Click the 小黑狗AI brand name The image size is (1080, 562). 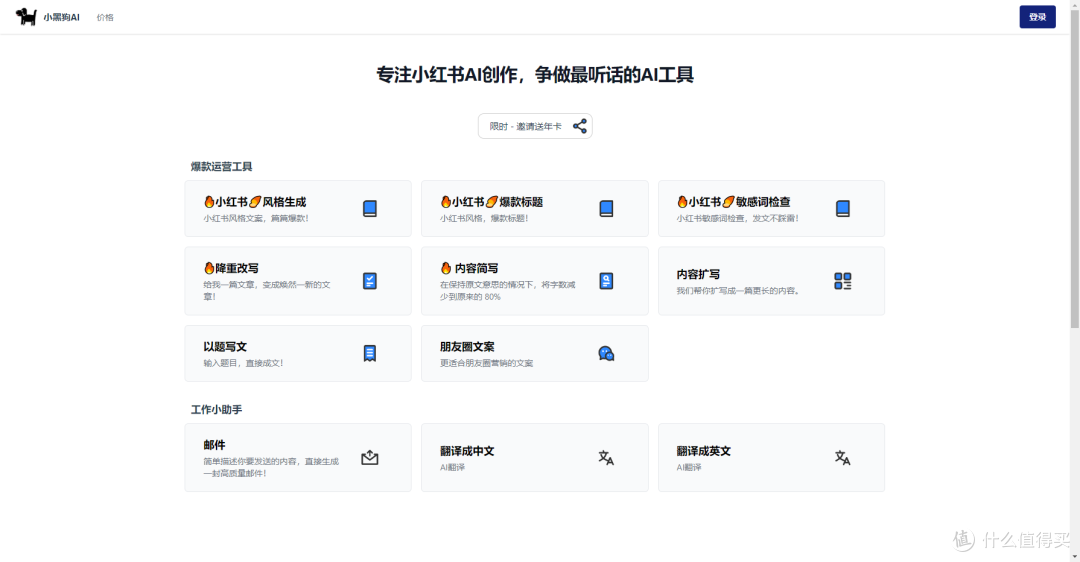(61, 17)
